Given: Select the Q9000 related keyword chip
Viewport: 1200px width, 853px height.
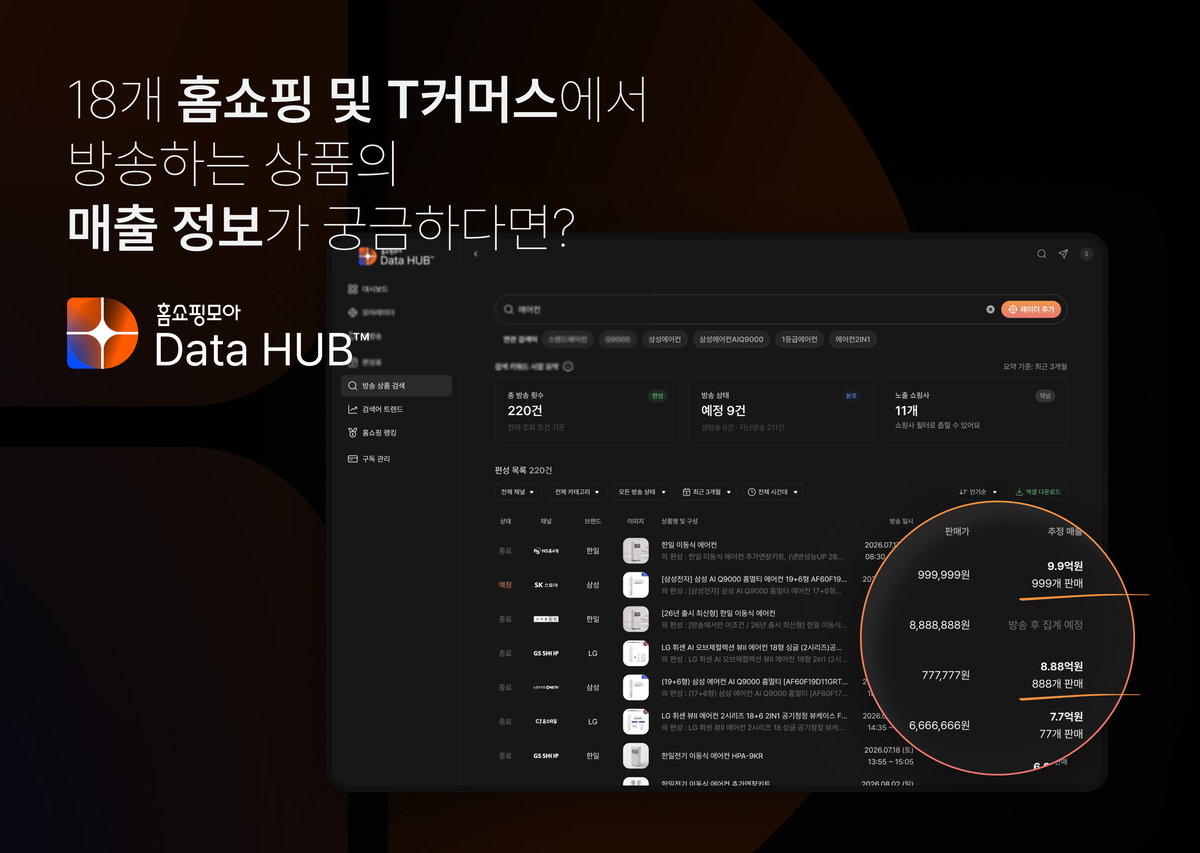Looking at the screenshot, I should (x=617, y=339).
